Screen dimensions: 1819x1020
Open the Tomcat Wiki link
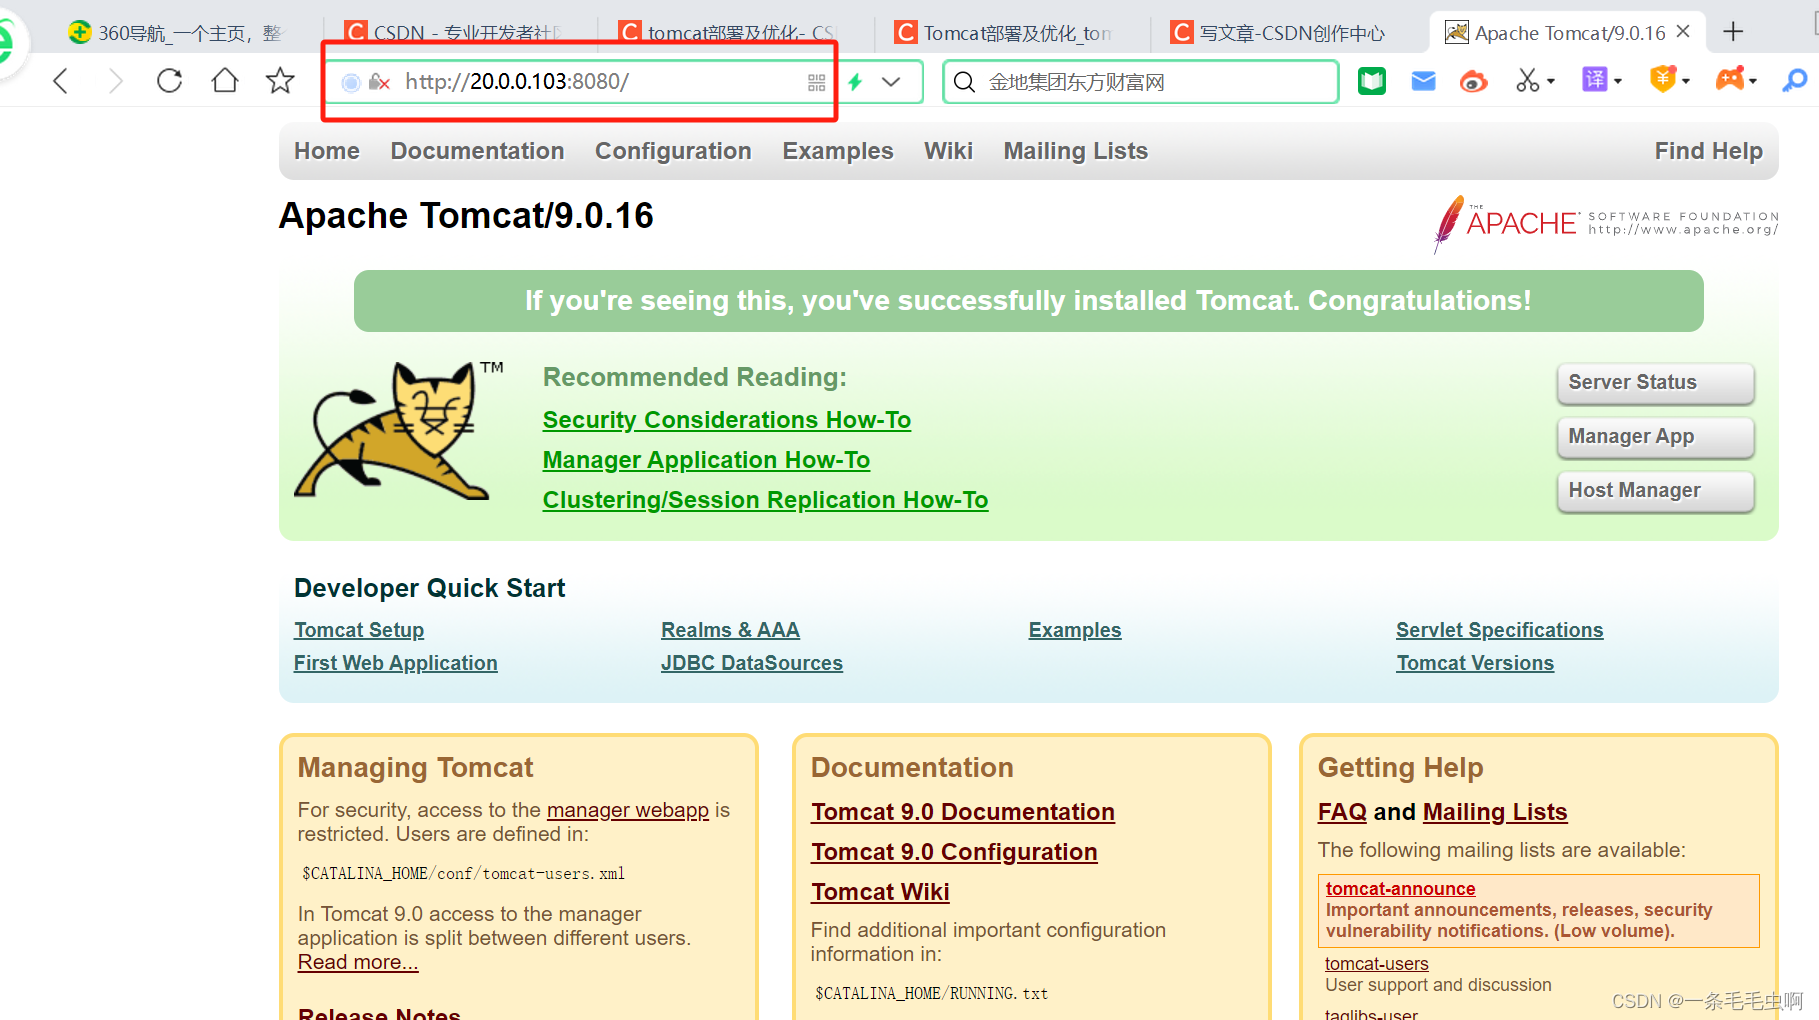880,892
